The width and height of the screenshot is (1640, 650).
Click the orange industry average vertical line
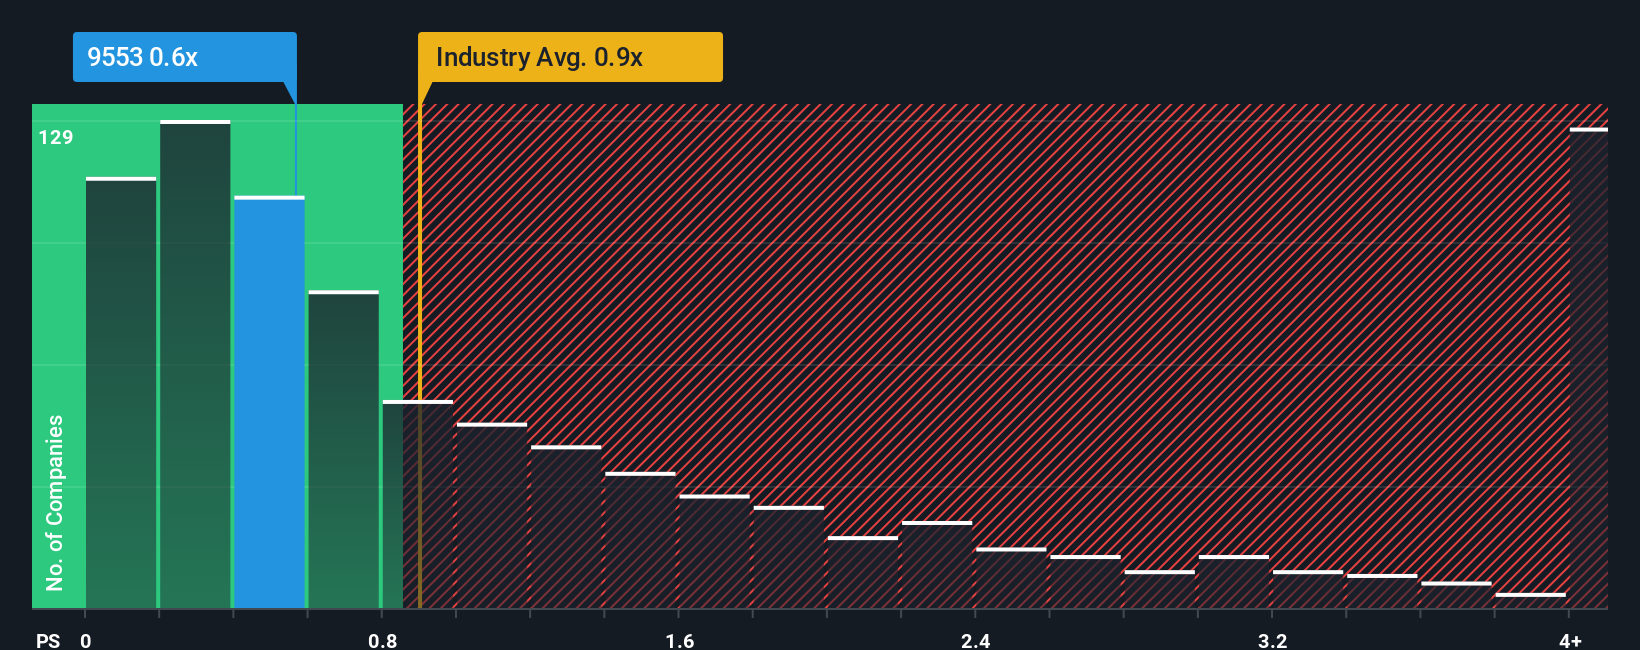pos(420,356)
